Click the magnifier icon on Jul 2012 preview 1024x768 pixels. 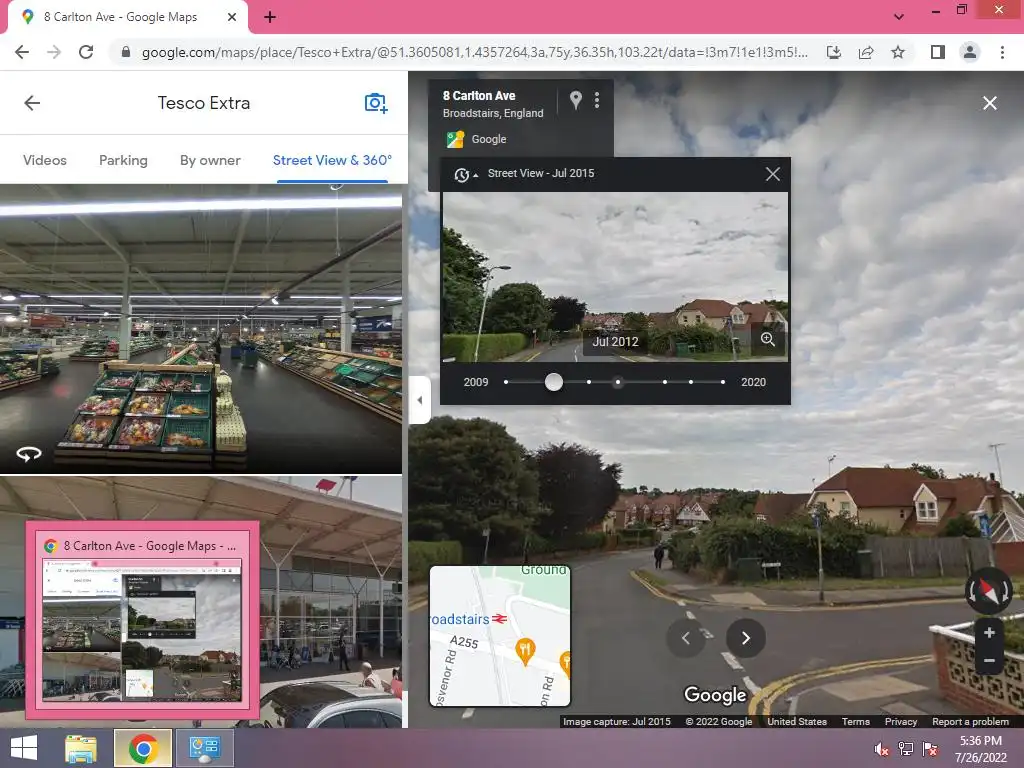pyautogui.click(x=767, y=340)
